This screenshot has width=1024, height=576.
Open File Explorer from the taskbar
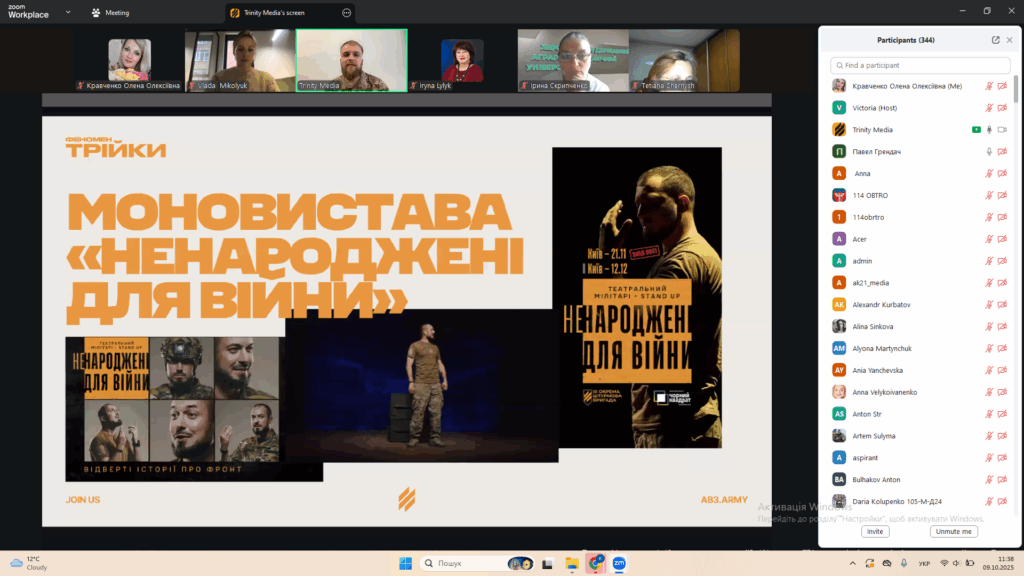[571, 563]
